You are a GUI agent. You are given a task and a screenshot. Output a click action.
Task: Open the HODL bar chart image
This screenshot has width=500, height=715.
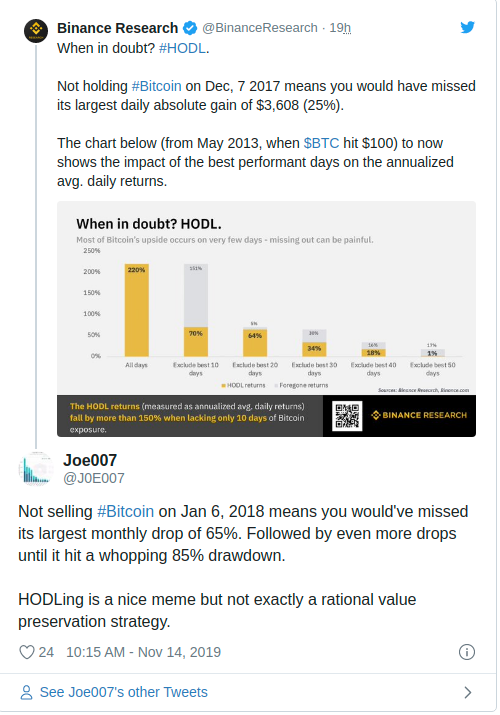(x=266, y=319)
